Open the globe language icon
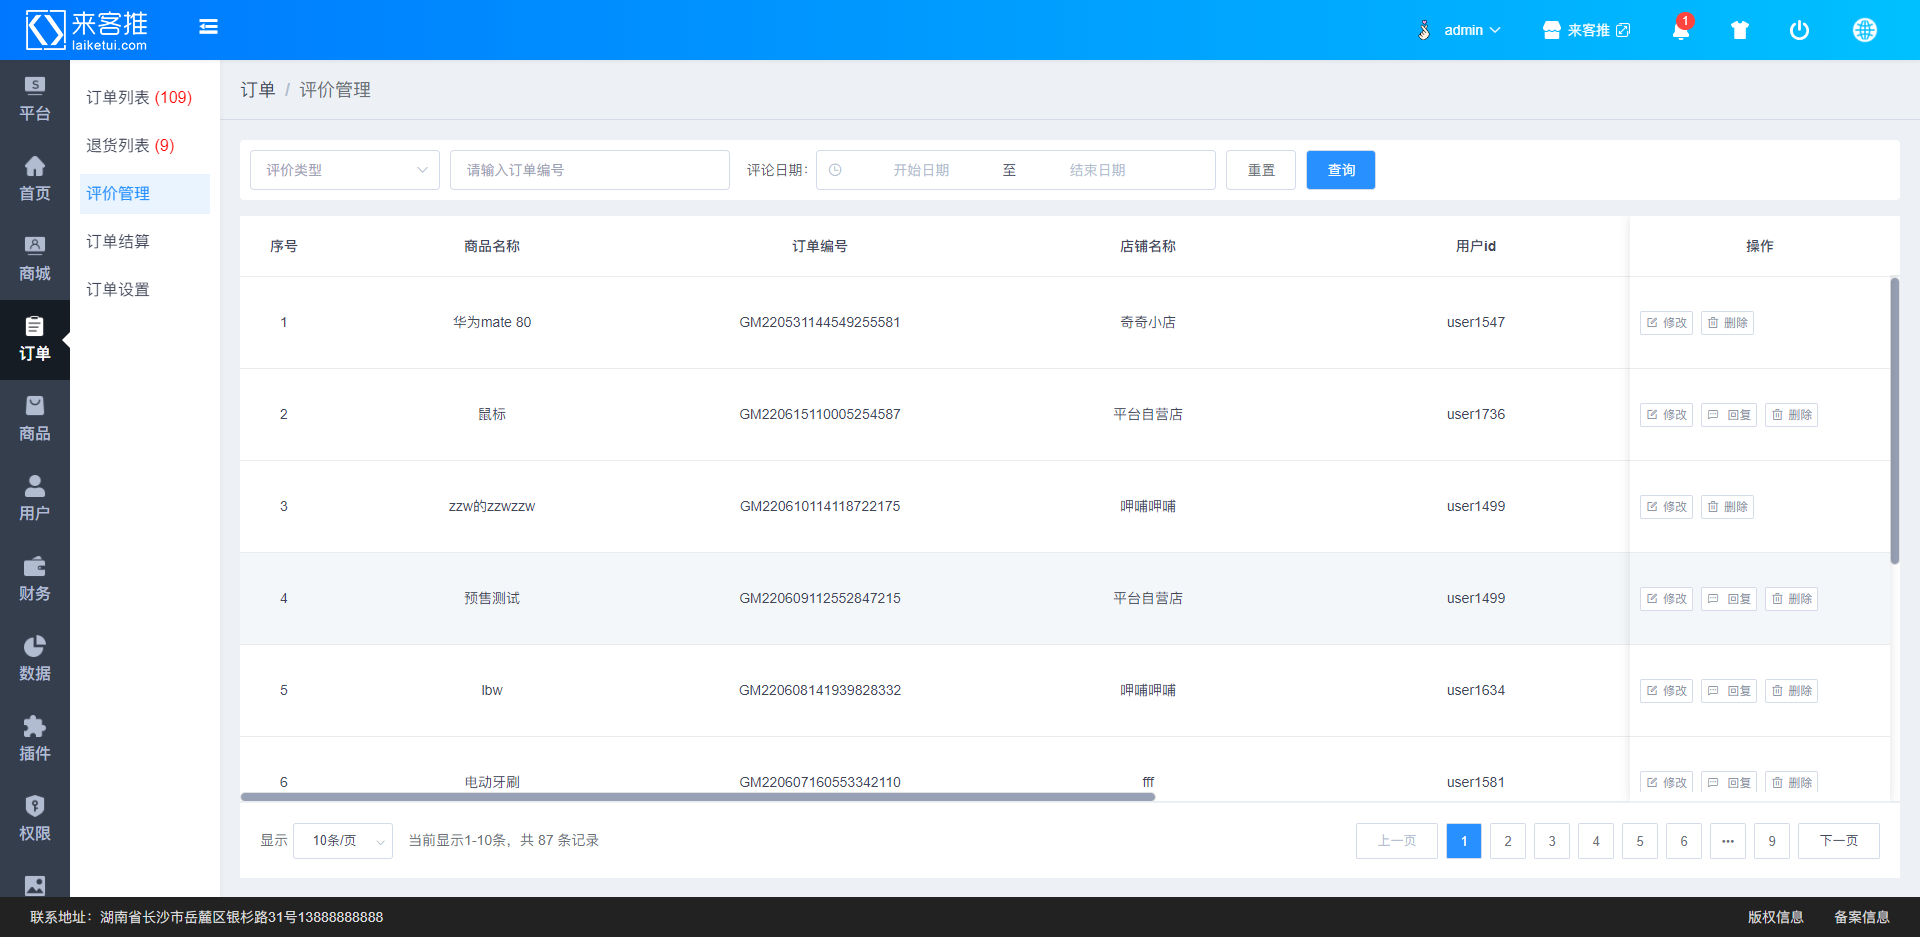Viewport: 1920px width, 937px height. pos(1865,30)
